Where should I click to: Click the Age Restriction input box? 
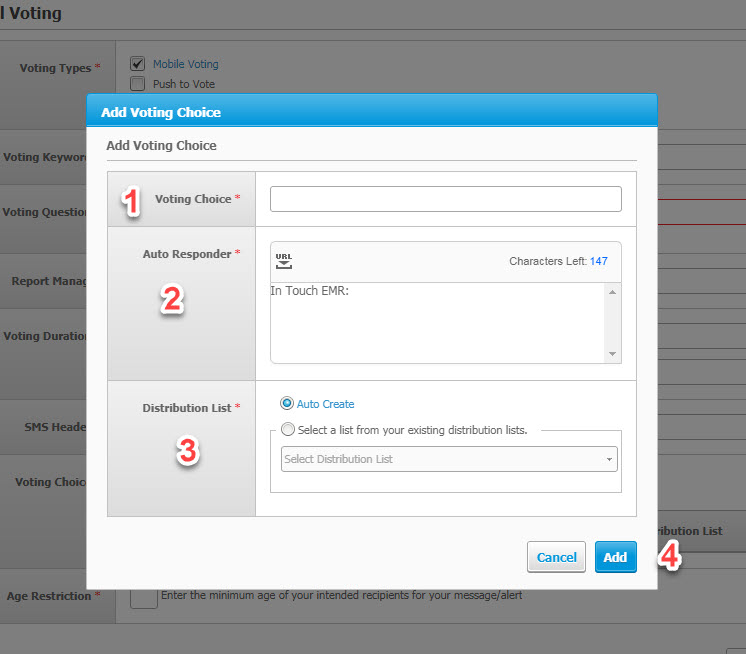[x=144, y=597]
